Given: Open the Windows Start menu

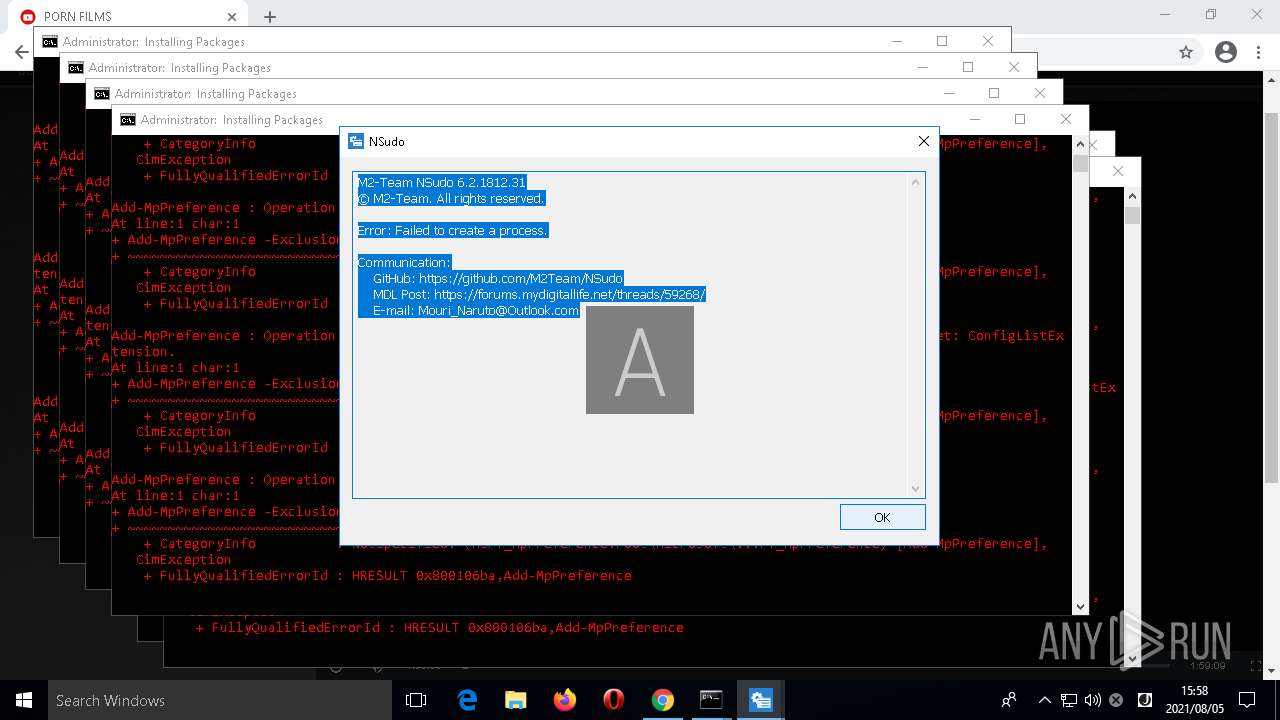Looking at the screenshot, I should [24, 700].
